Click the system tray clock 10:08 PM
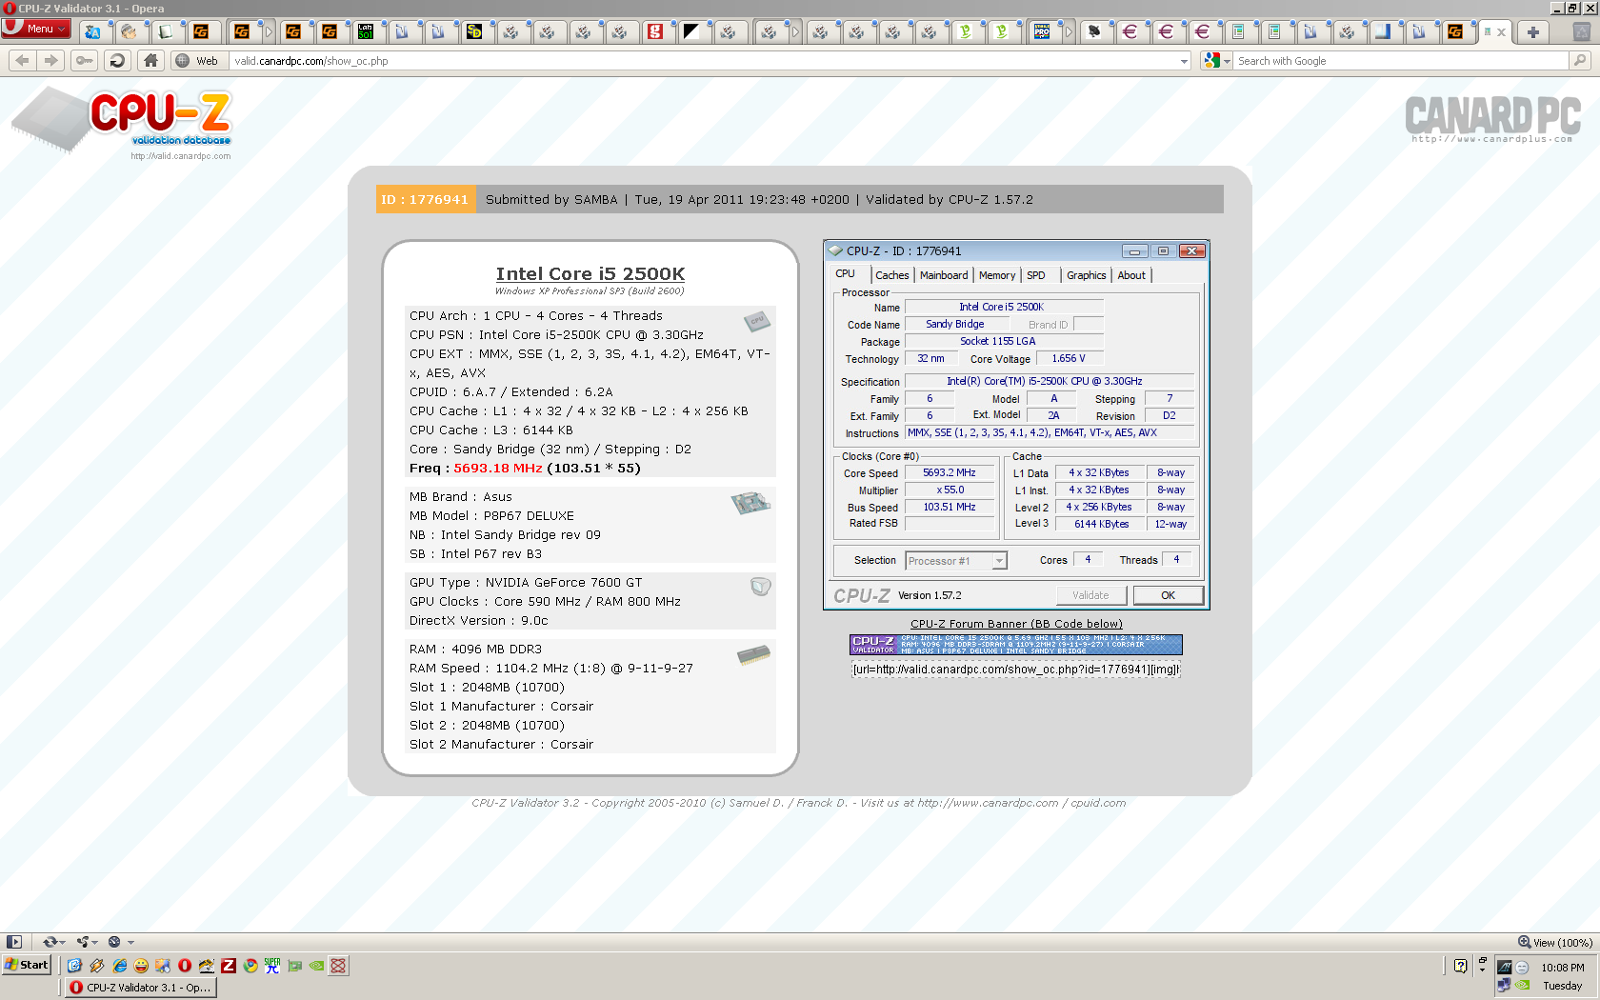Image resolution: width=1600 pixels, height=1000 pixels. click(1562, 968)
